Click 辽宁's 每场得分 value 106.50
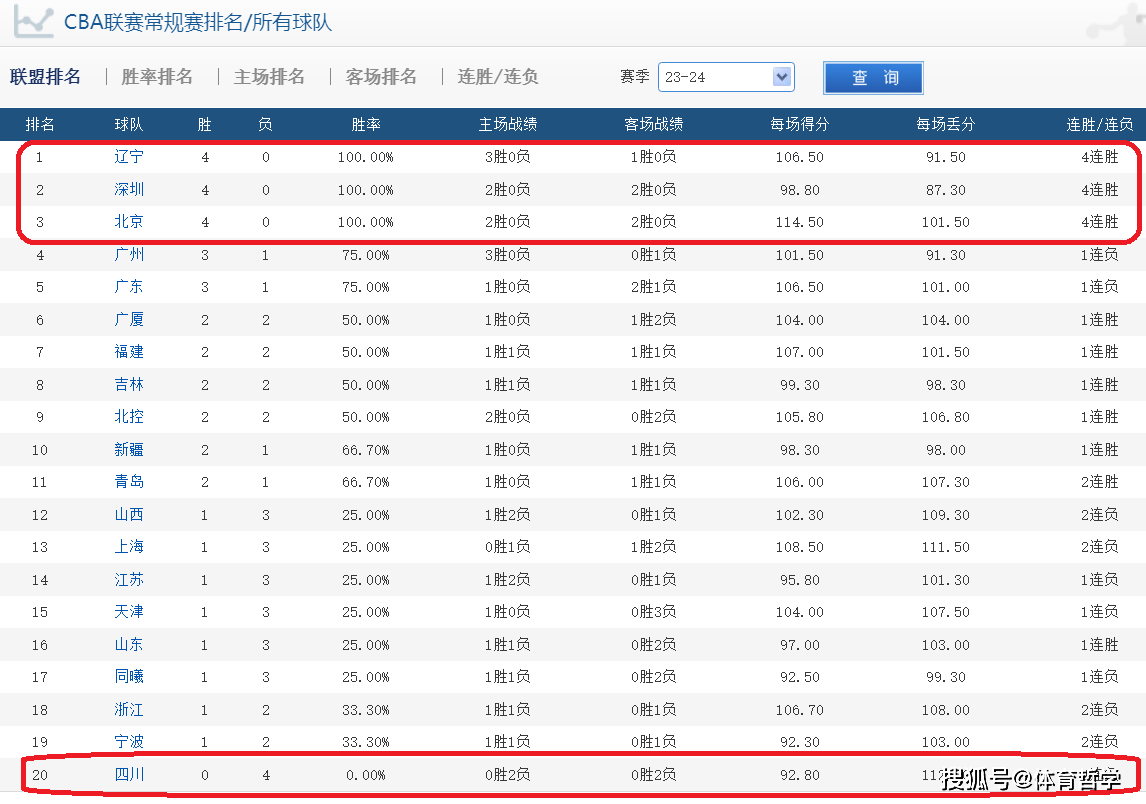The width and height of the screenshot is (1146, 804). pos(800,157)
